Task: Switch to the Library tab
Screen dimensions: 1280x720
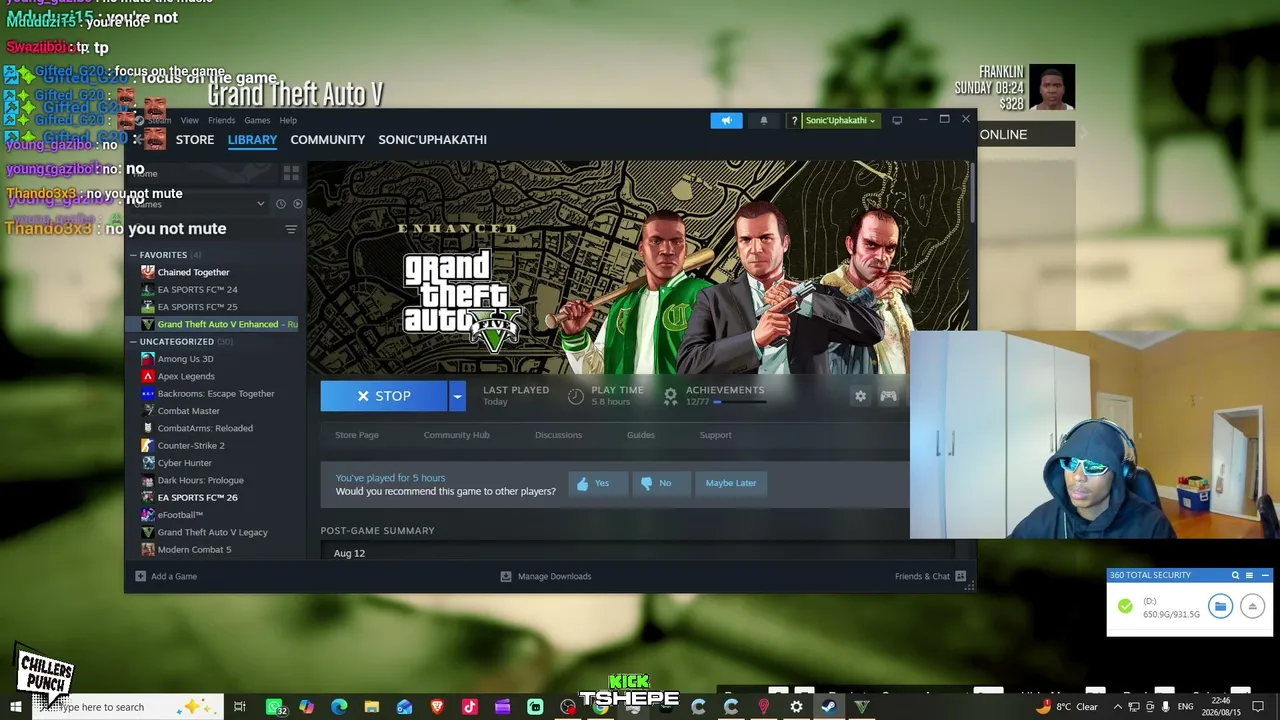Action: tap(252, 140)
